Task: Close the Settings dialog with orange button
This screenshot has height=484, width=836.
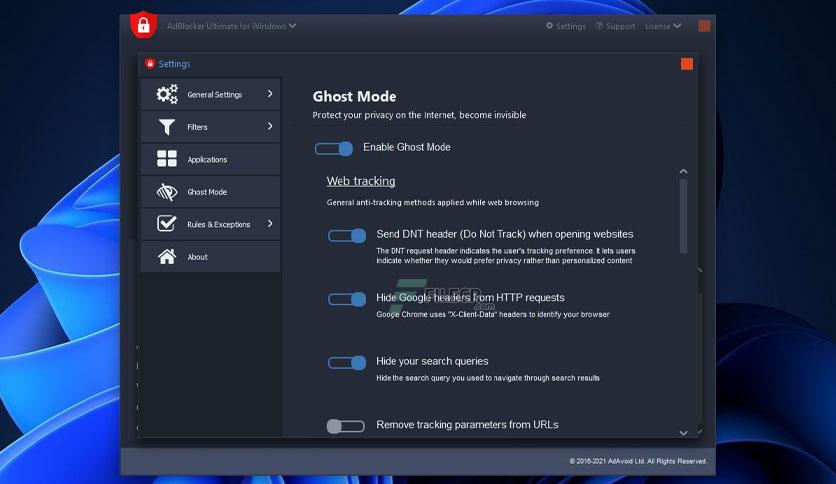Action: pos(687,64)
